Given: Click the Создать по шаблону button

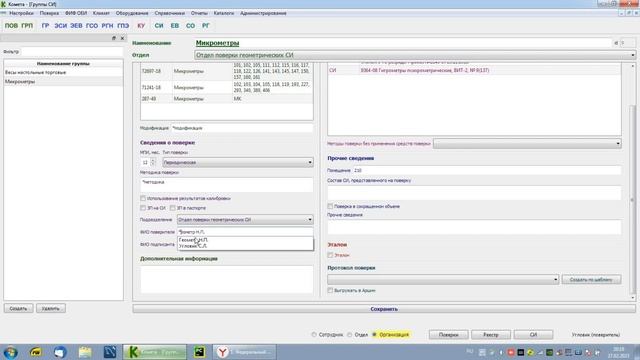Looking at the screenshot, I should (591, 280).
